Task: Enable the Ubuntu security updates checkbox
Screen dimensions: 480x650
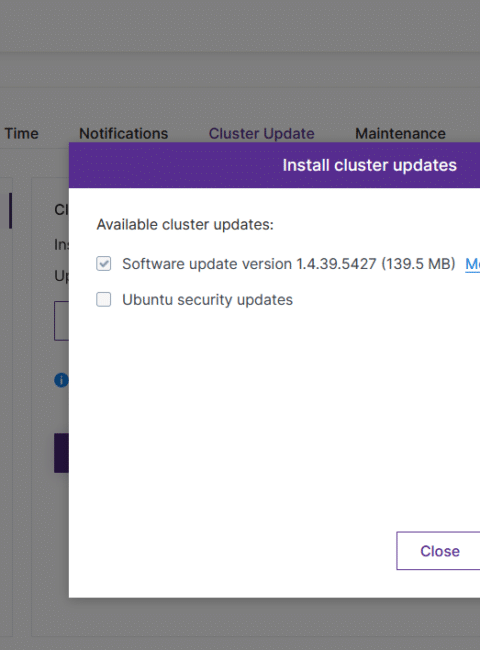Action: (x=104, y=299)
